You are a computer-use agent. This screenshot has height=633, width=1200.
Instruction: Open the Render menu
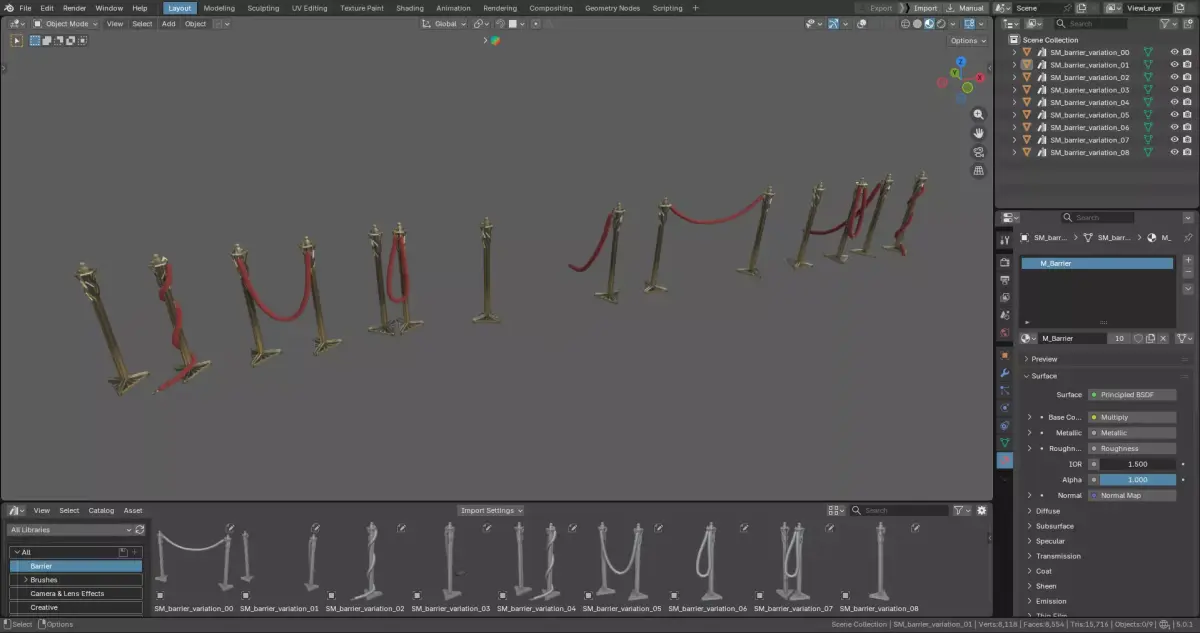(x=75, y=8)
